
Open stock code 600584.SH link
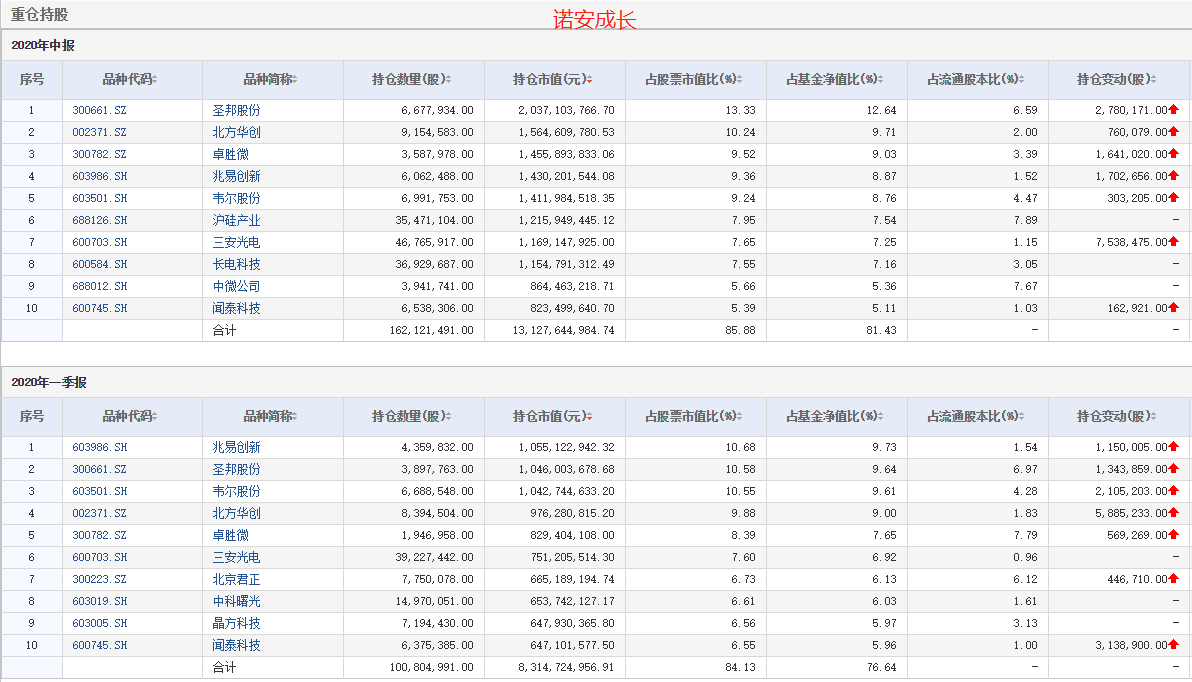(x=100, y=265)
